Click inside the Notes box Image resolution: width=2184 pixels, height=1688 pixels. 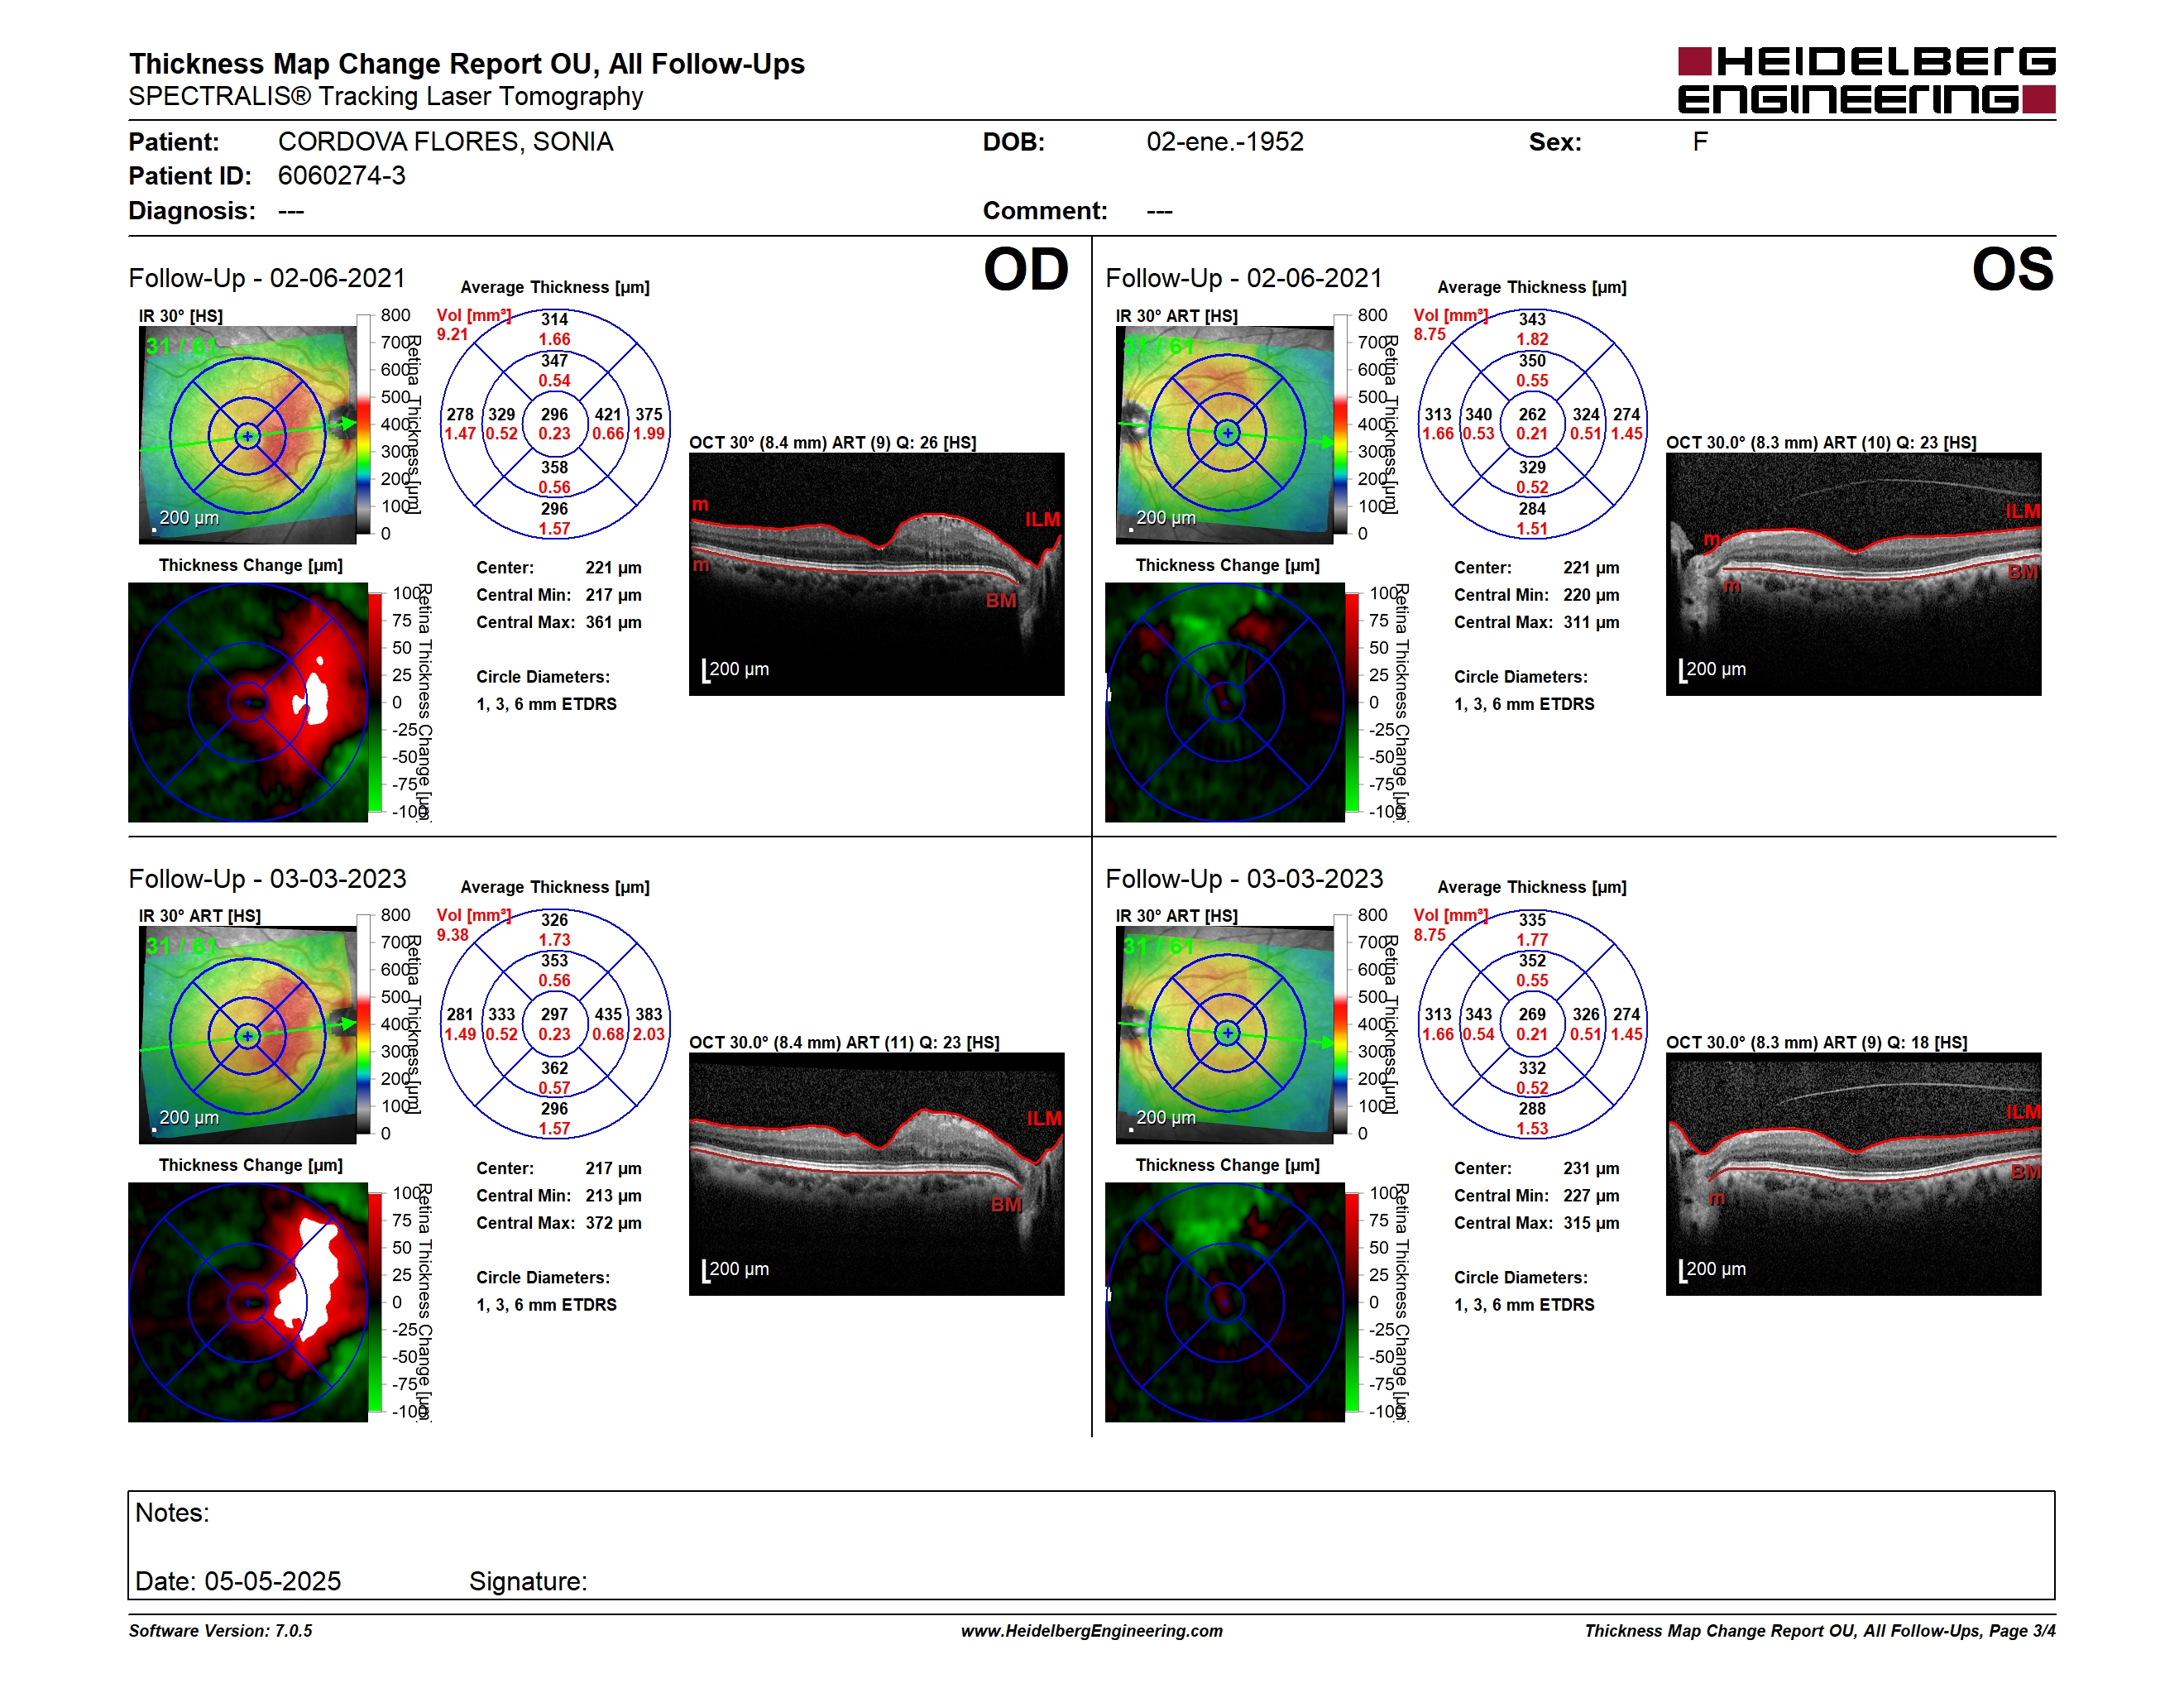(1091, 1545)
